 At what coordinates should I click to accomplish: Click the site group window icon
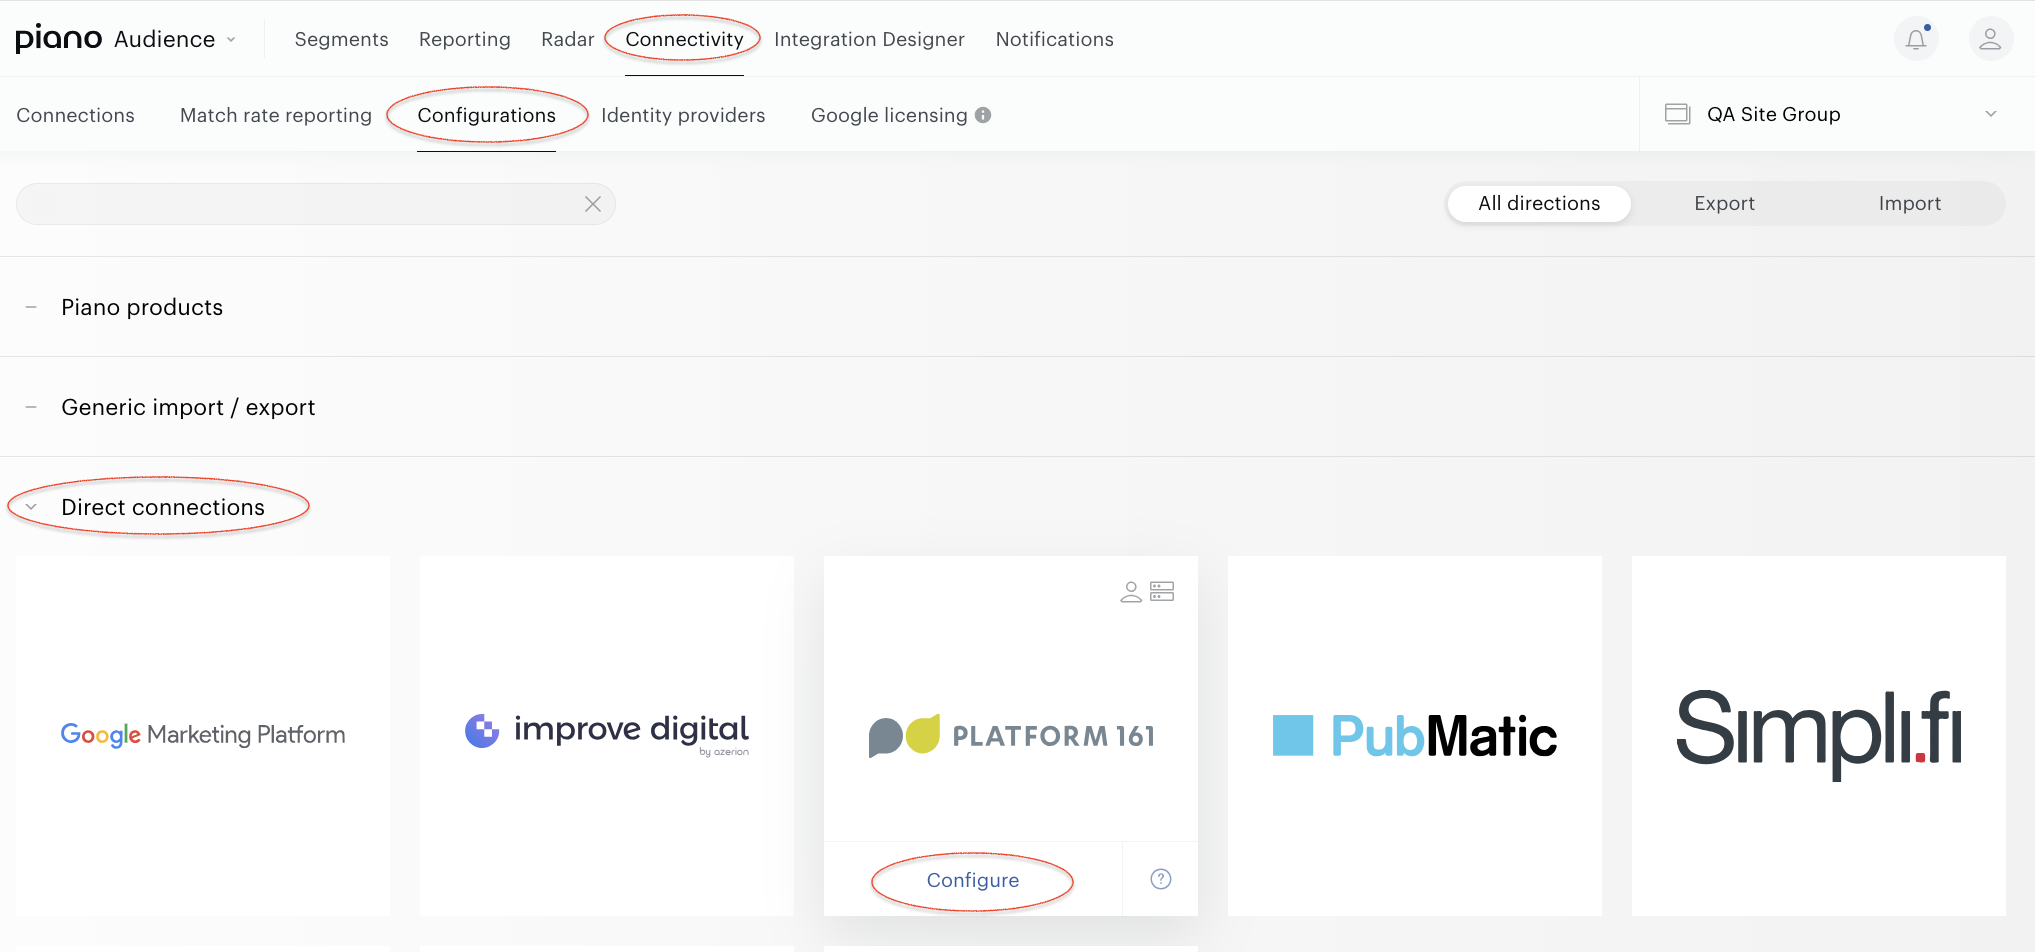(1677, 114)
